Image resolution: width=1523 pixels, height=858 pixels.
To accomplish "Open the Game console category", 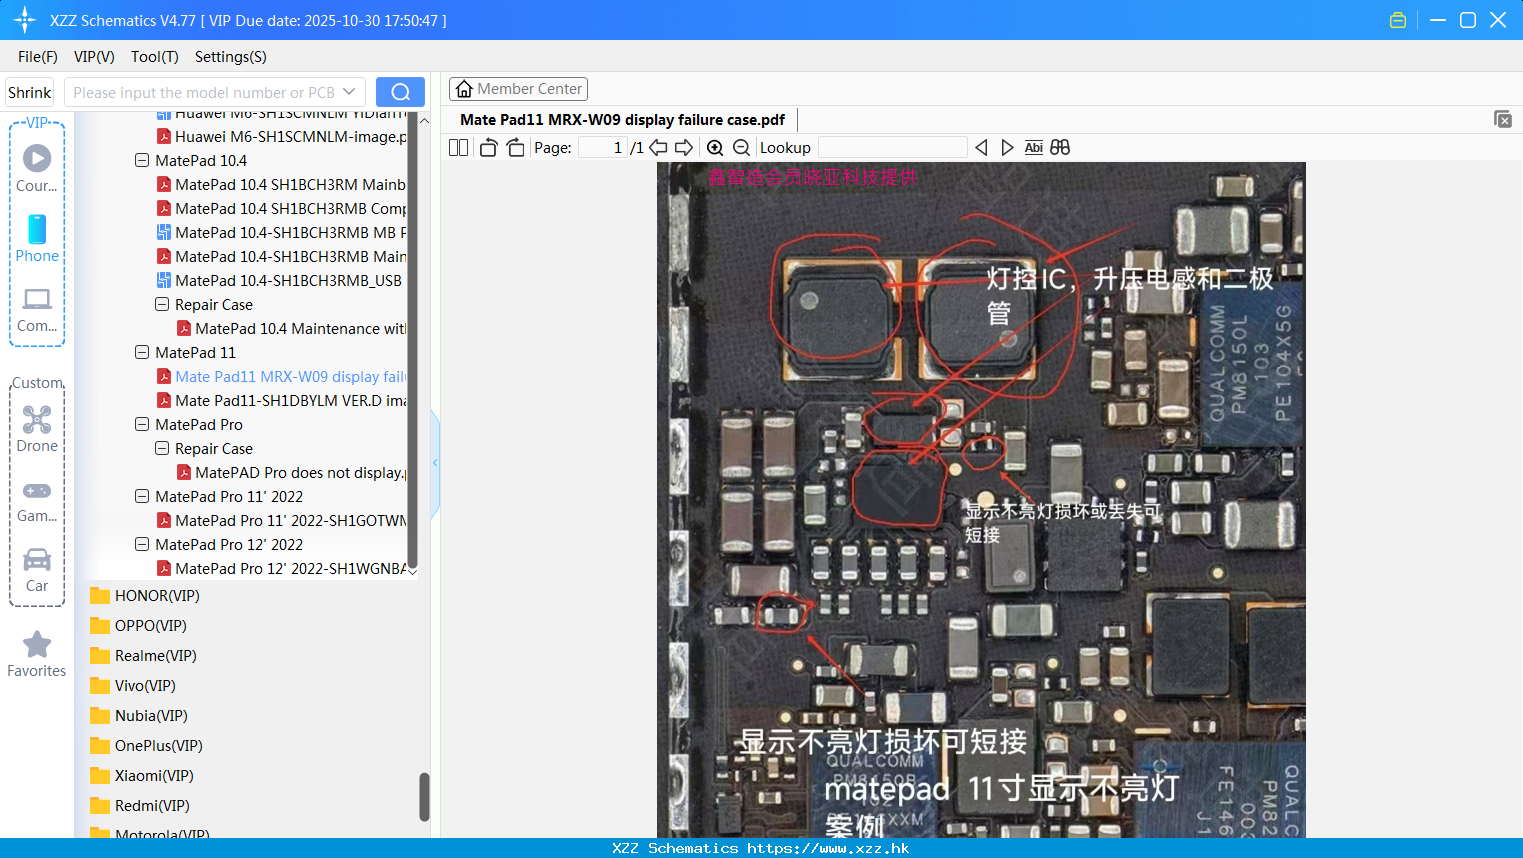I will (37, 500).
